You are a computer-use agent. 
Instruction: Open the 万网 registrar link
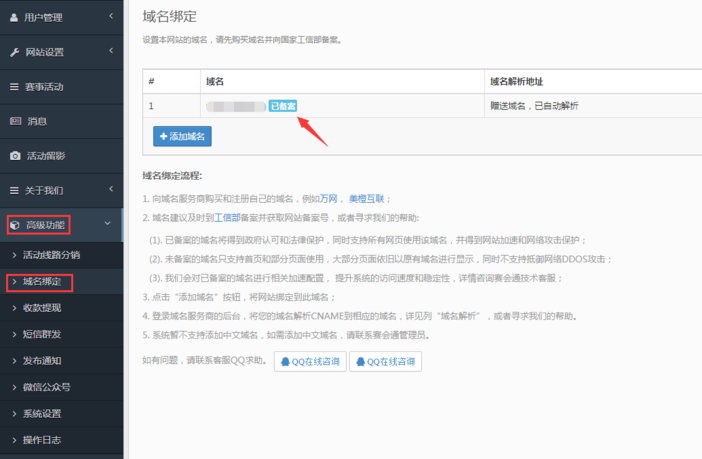[329, 199]
